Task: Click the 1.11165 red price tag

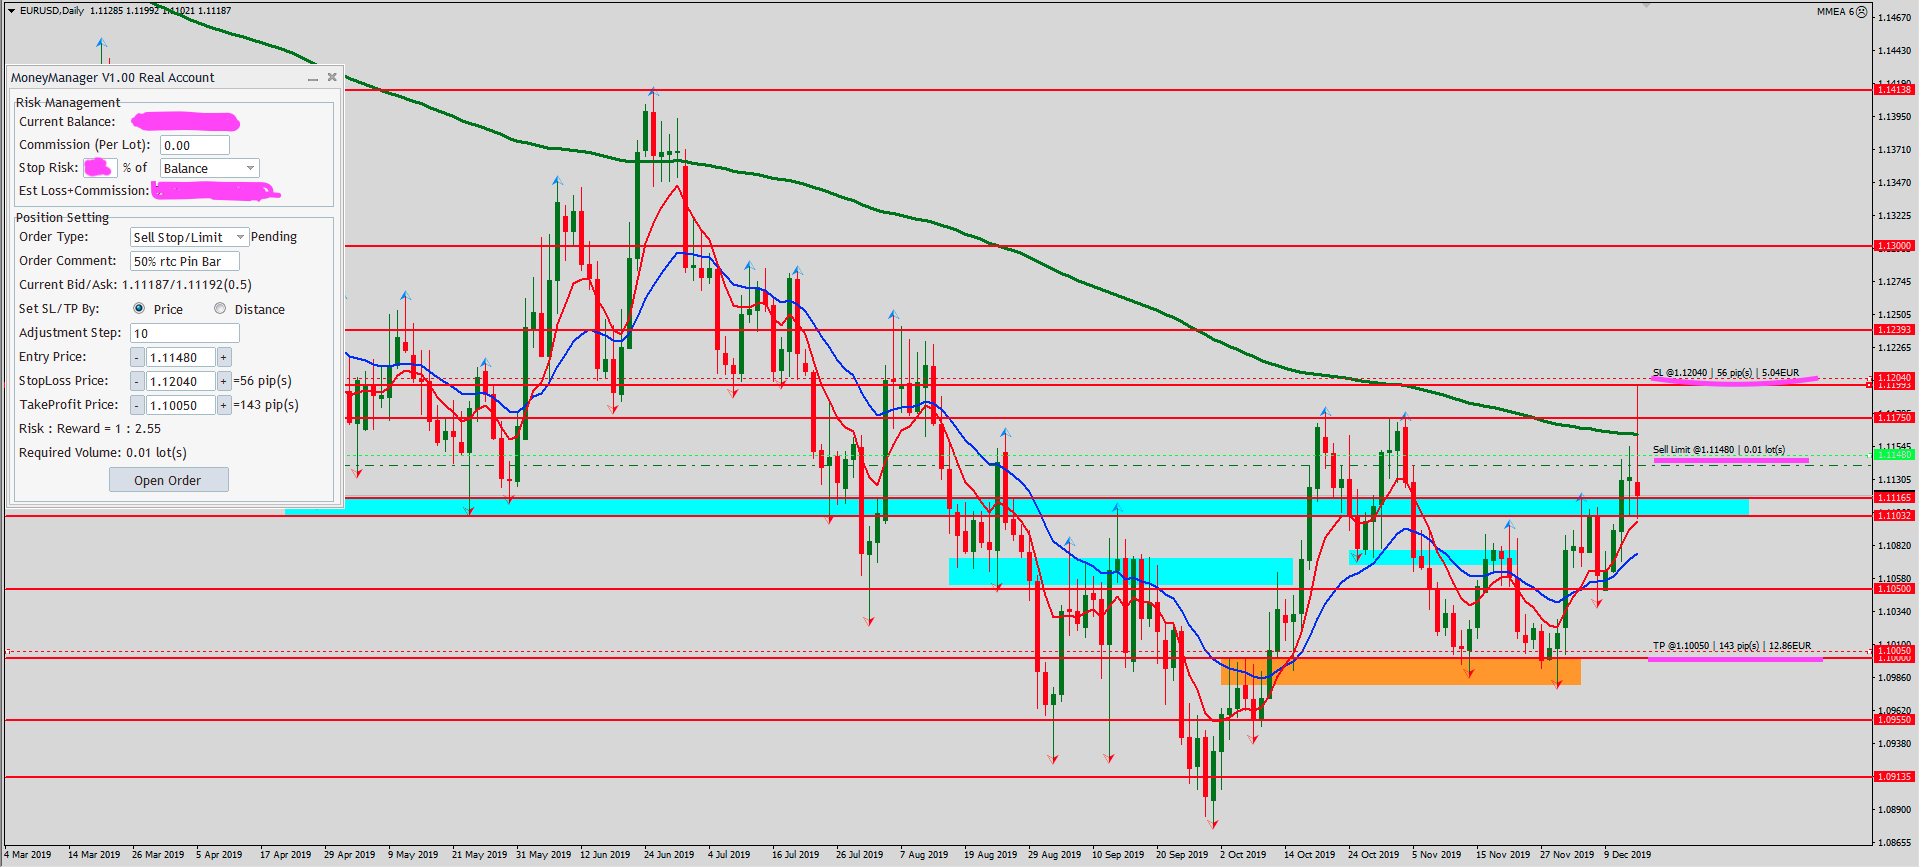Action: point(1893,498)
